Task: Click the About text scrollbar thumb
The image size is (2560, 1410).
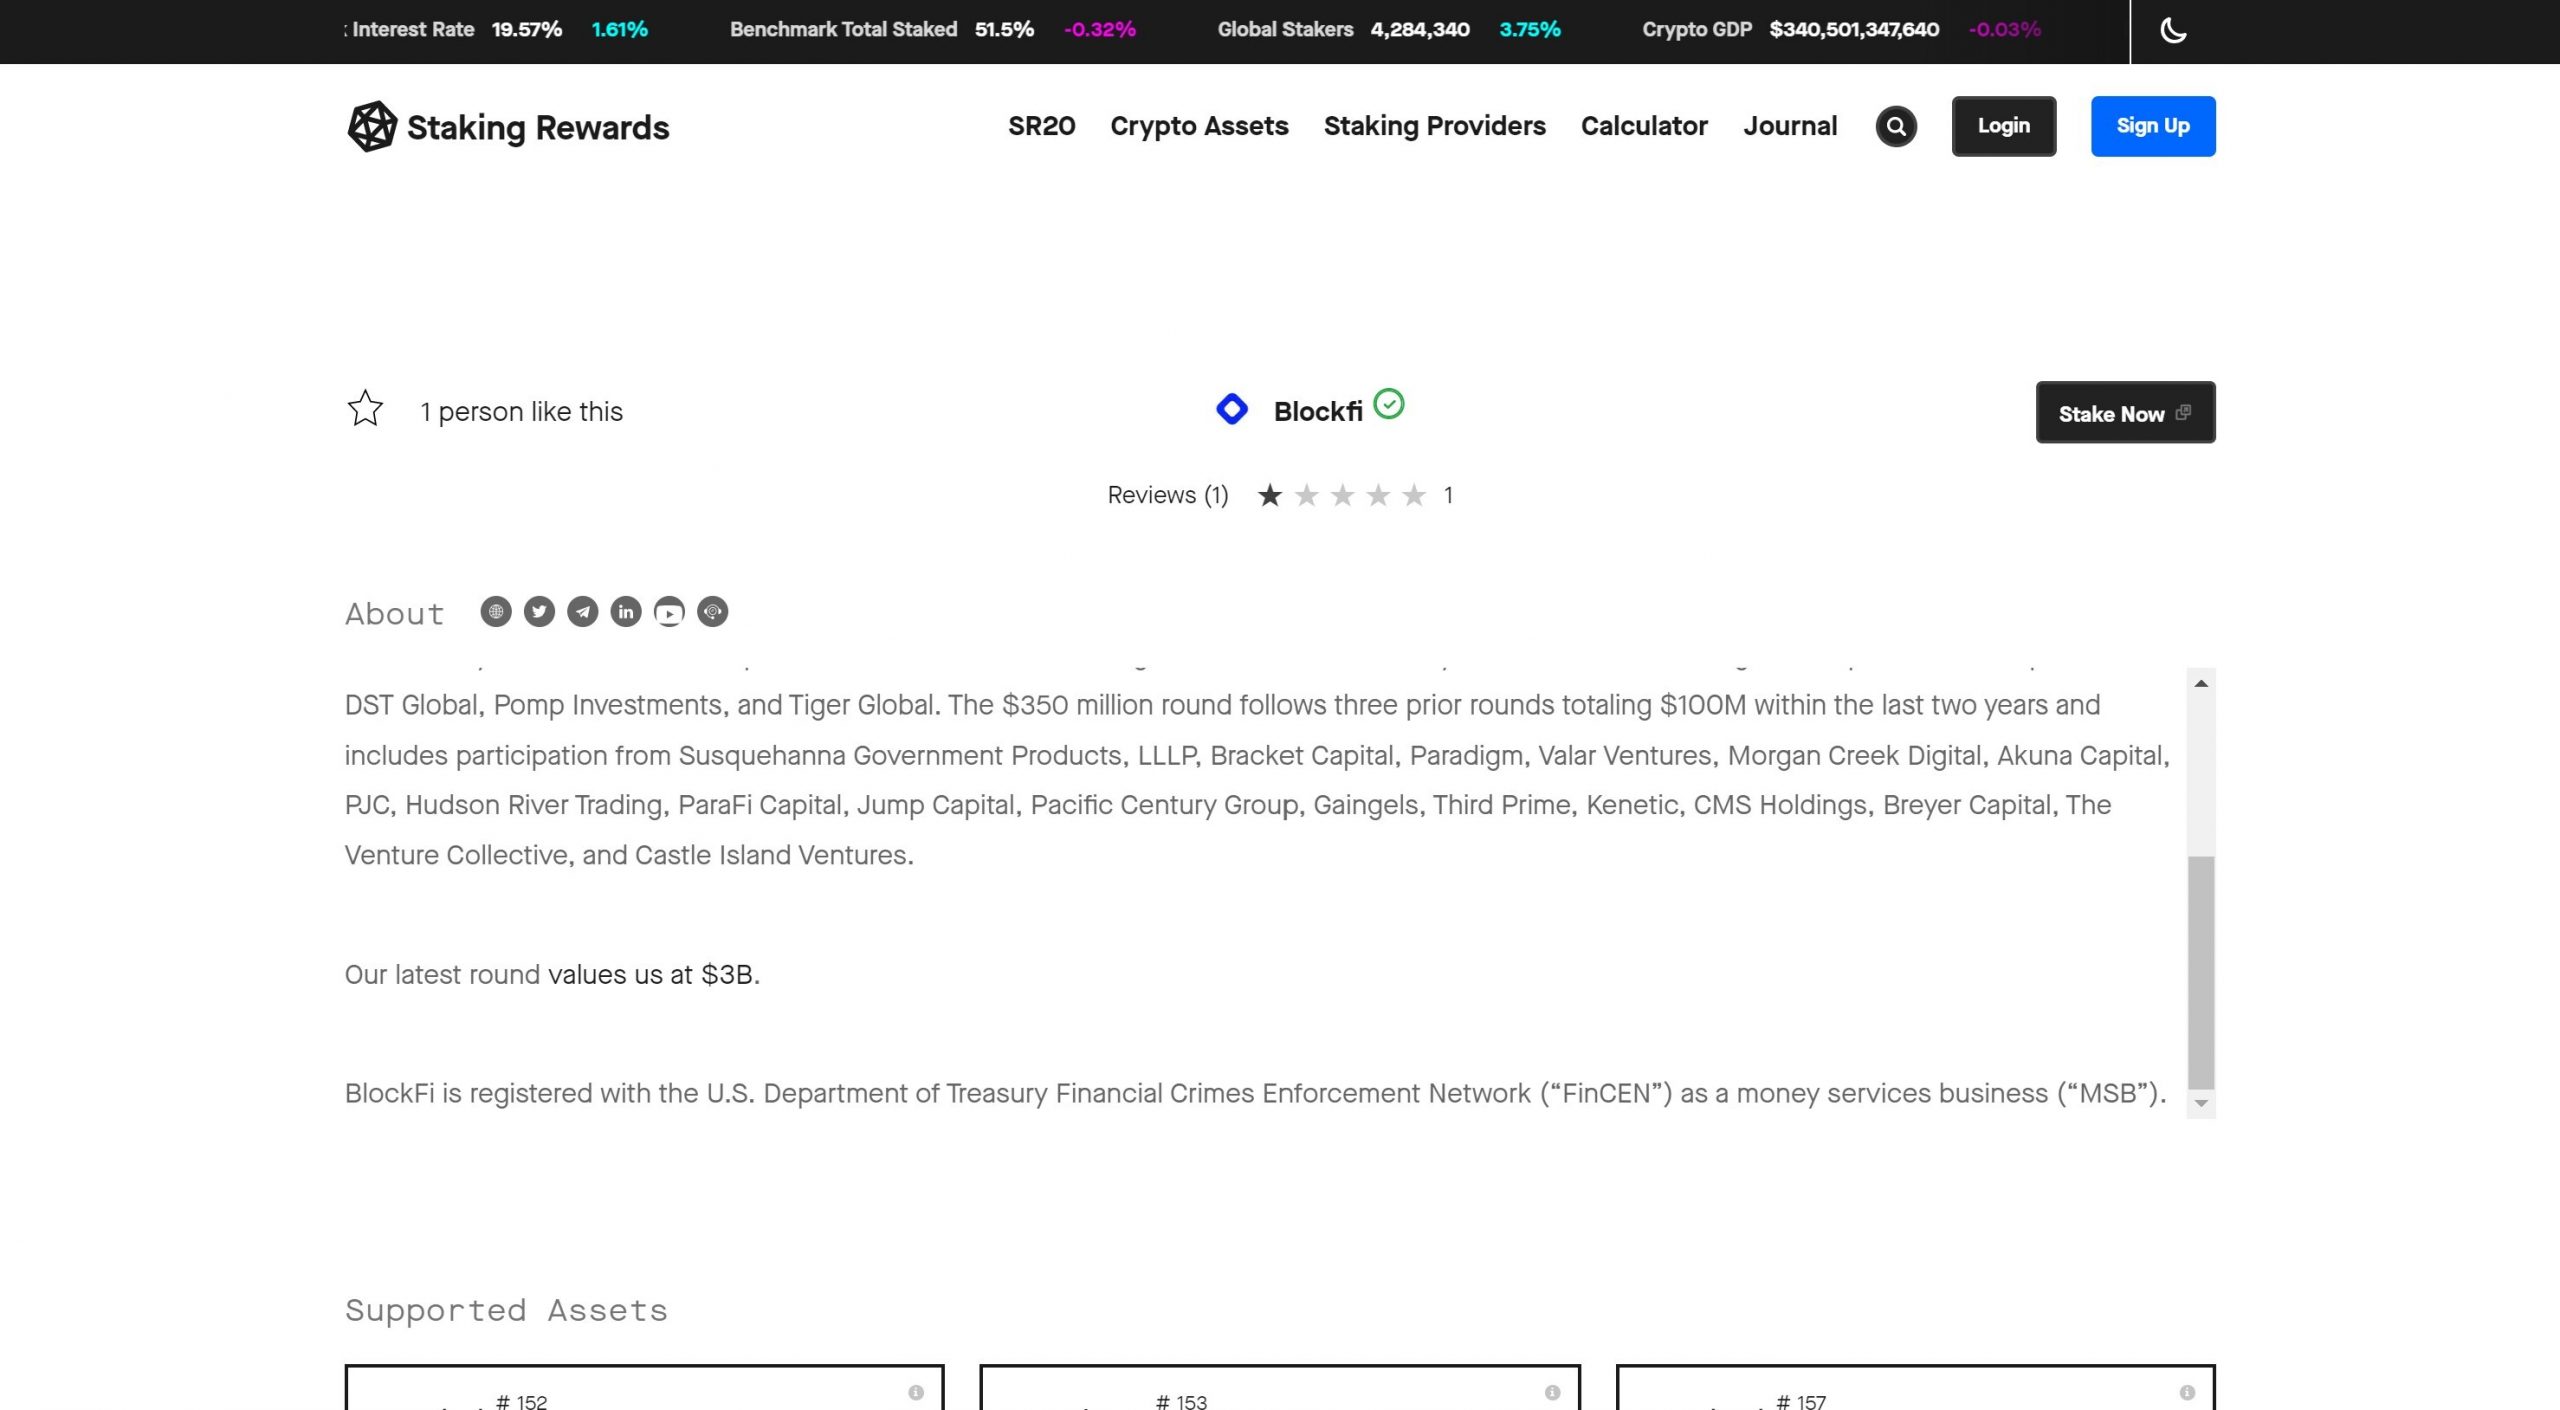Action: pyautogui.click(x=2201, y=972)
